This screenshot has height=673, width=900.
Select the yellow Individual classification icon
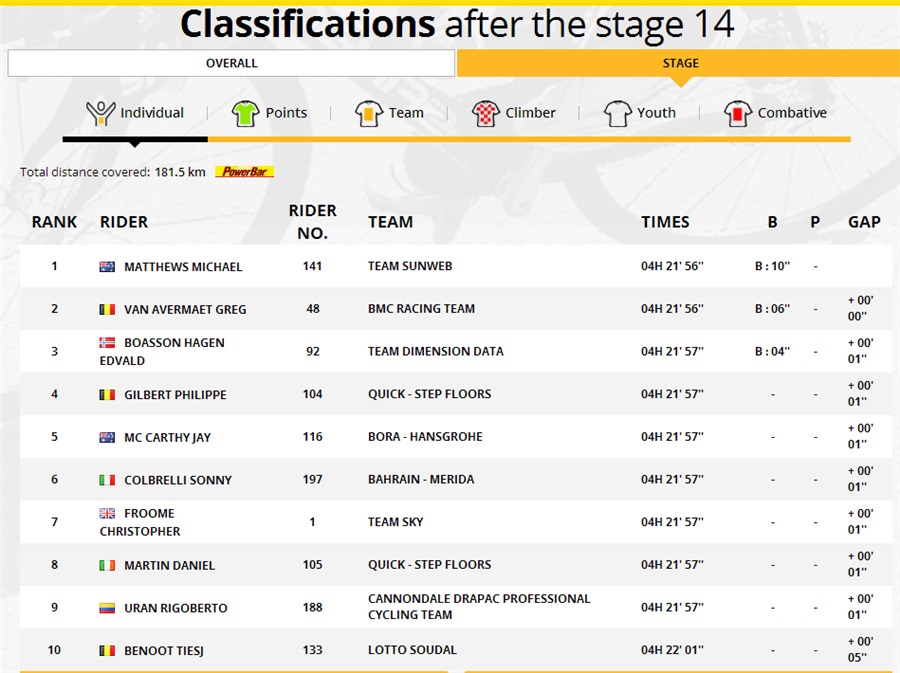[100, 113]
